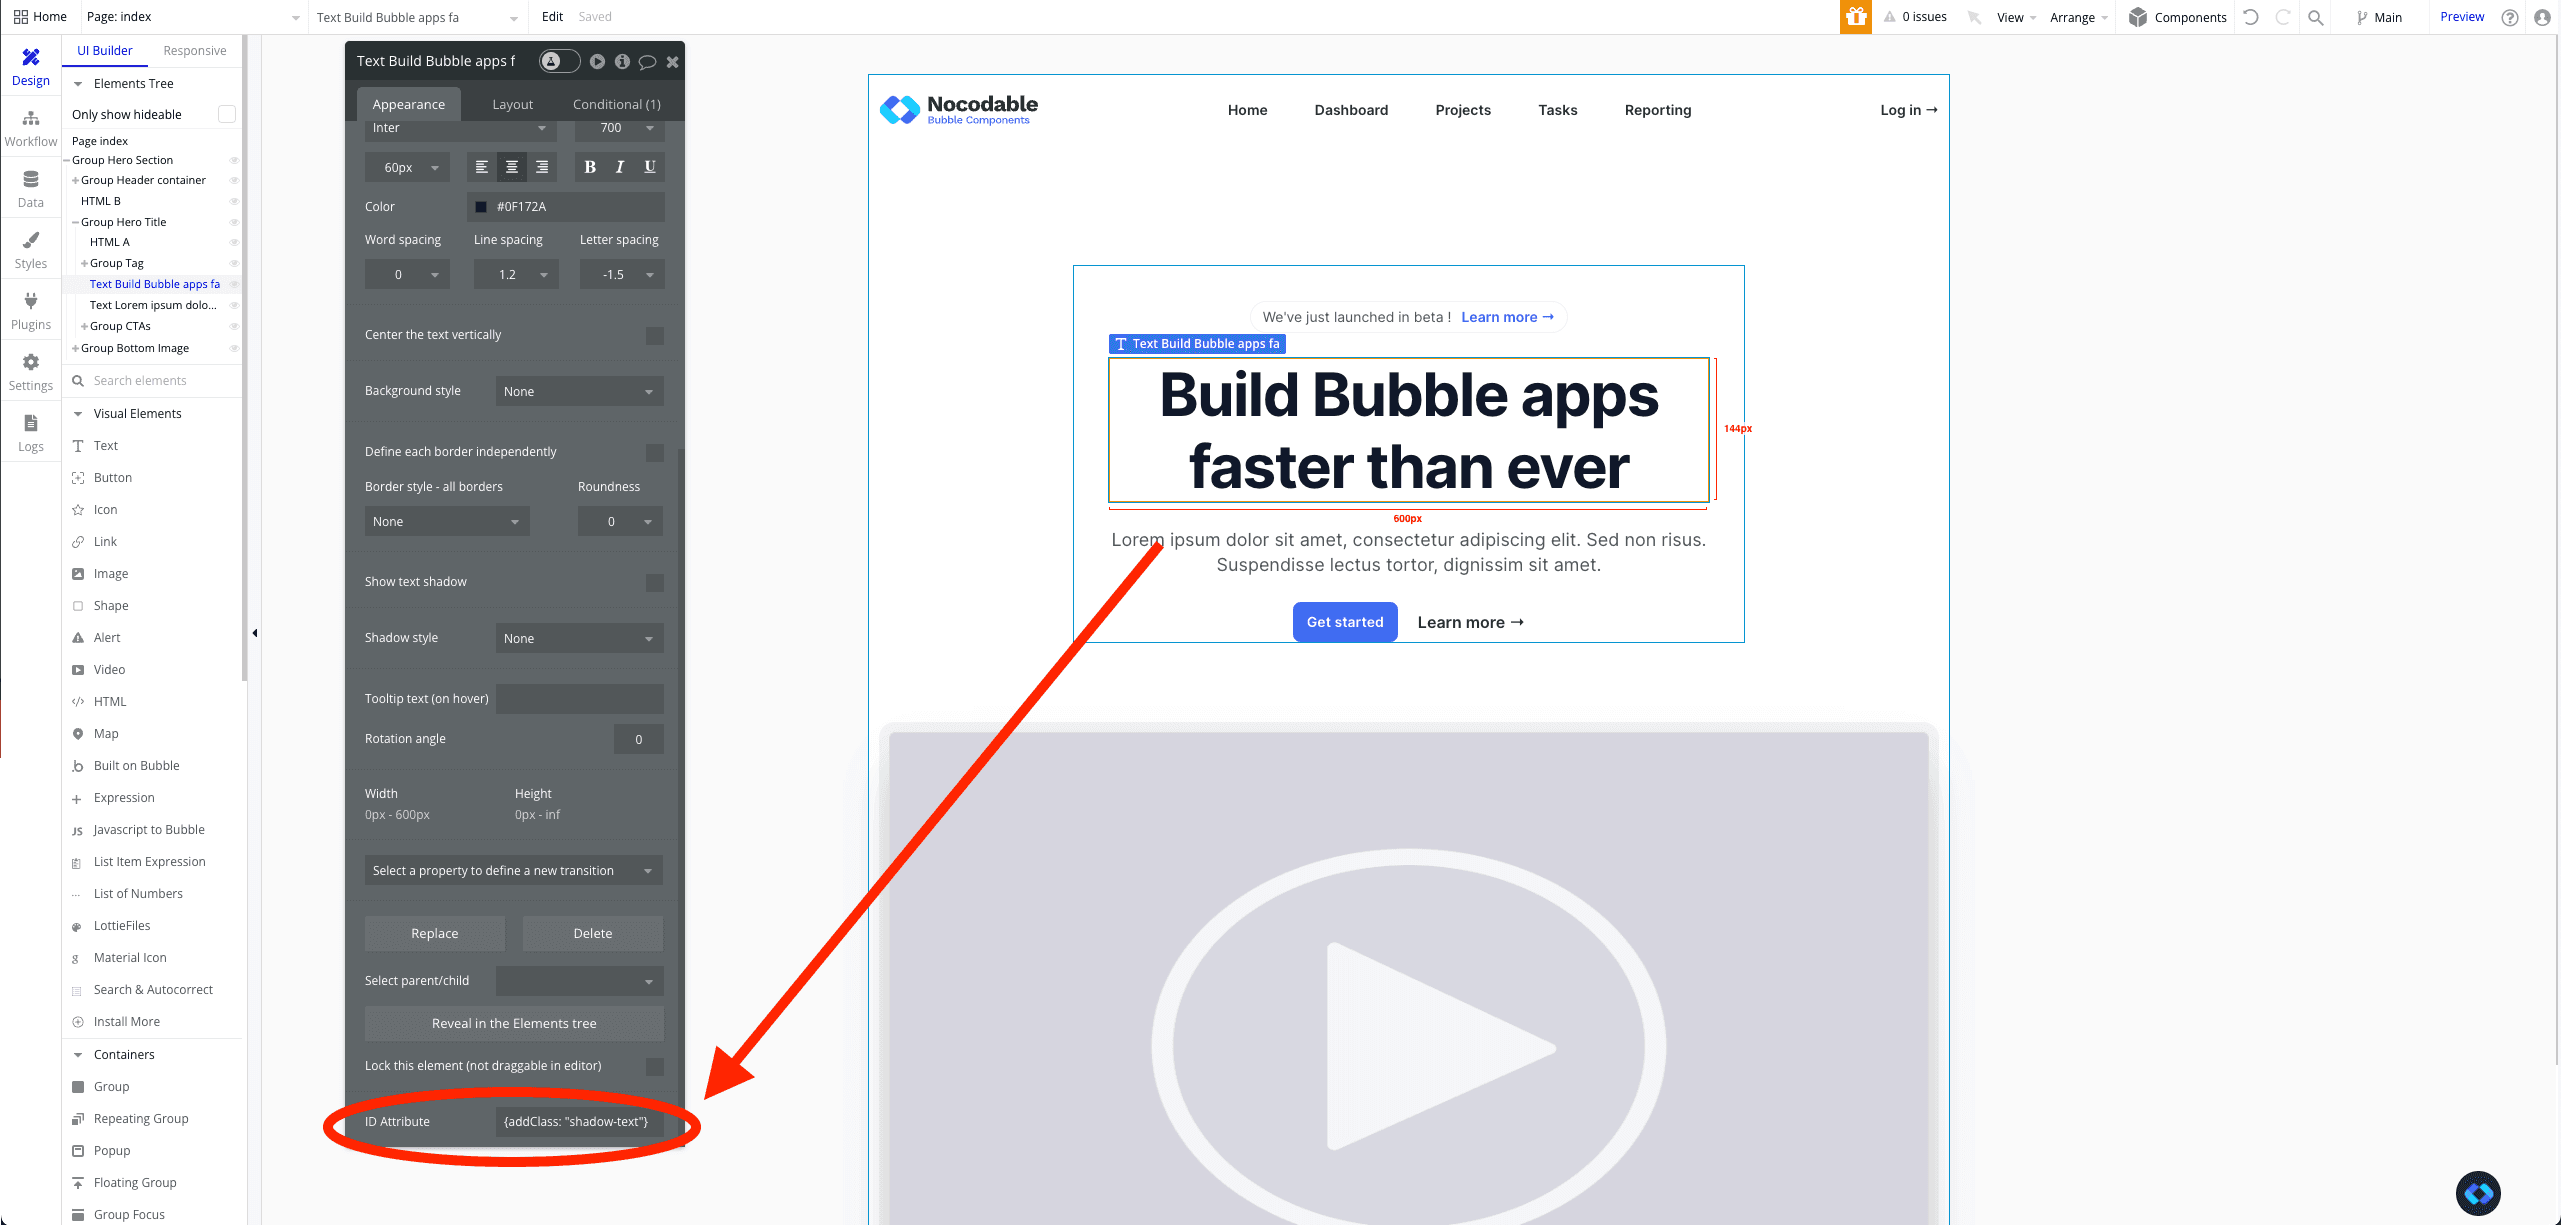This screenshot has height=1225, width=2561.
Task: Toggle bold formatting
Action: coord(590,167)
